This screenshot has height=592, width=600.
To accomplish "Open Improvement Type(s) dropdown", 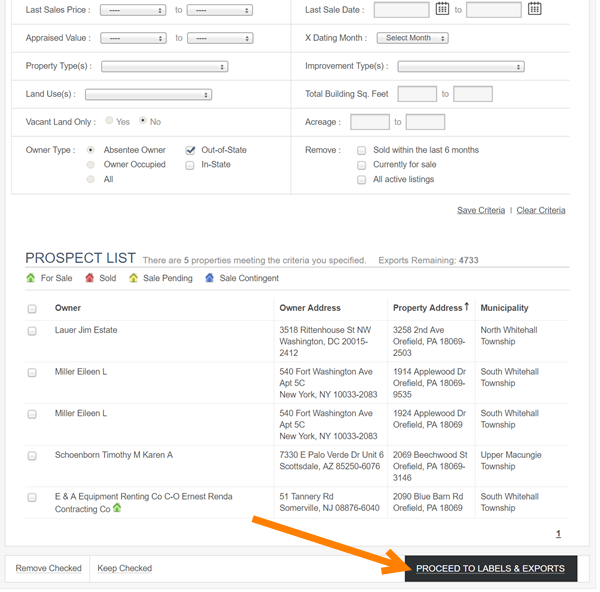I will coord(461,67).
